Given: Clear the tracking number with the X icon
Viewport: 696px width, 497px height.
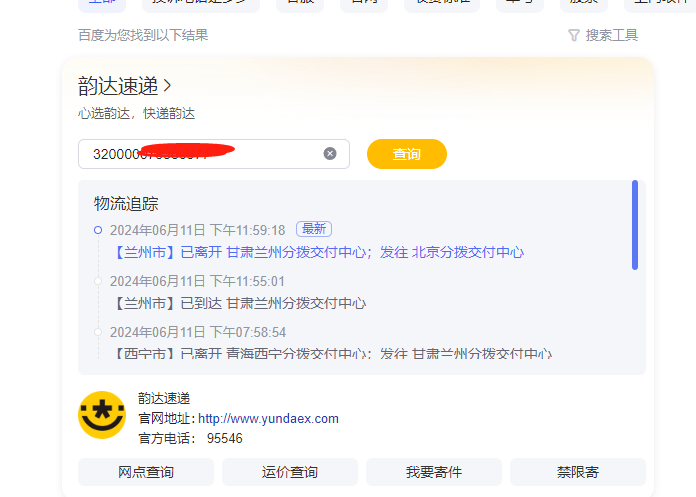Looking at the screenshot, I should [x=330, y=154].
